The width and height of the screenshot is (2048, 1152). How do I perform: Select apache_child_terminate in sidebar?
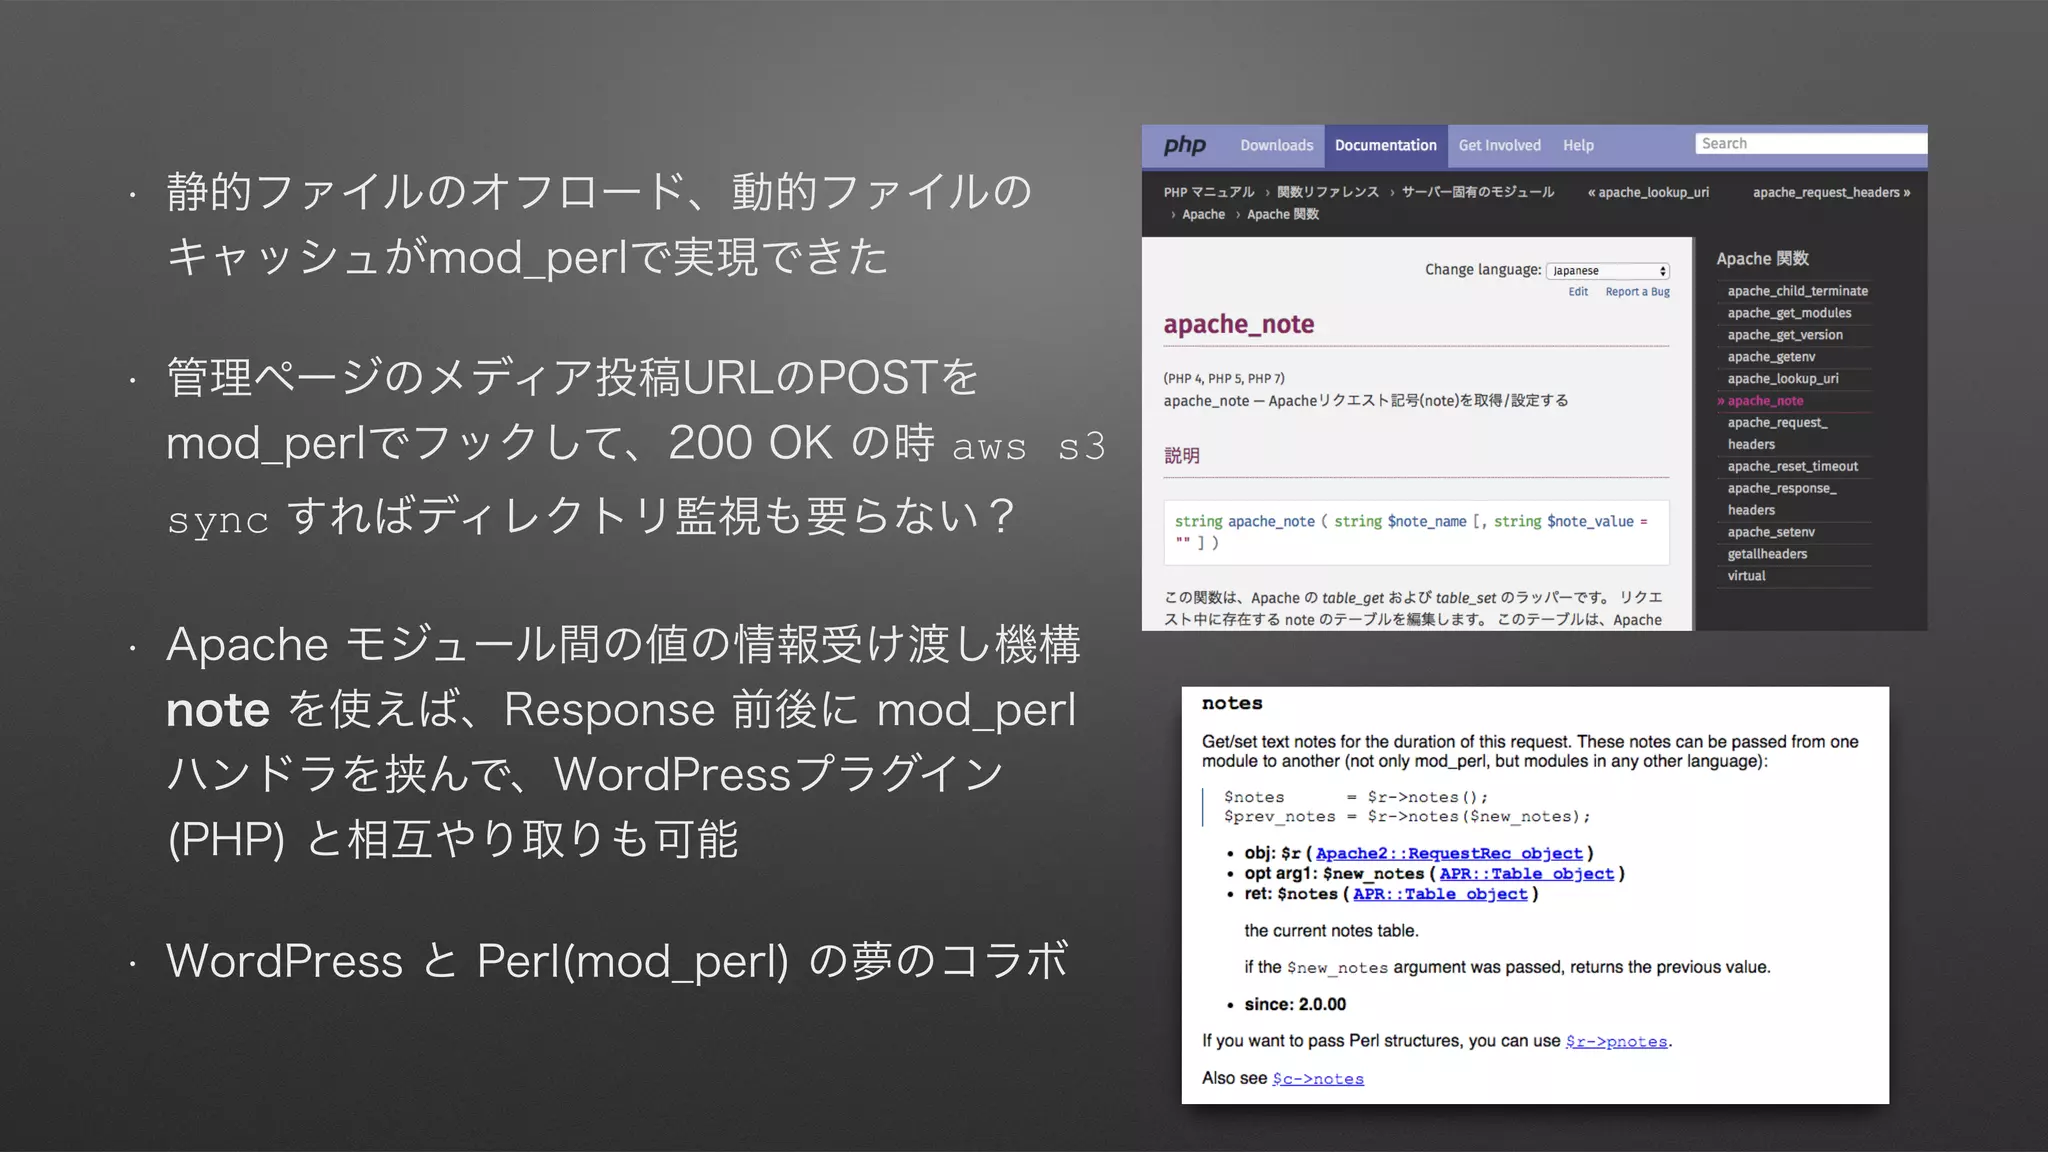click(x=1797, y=291)
